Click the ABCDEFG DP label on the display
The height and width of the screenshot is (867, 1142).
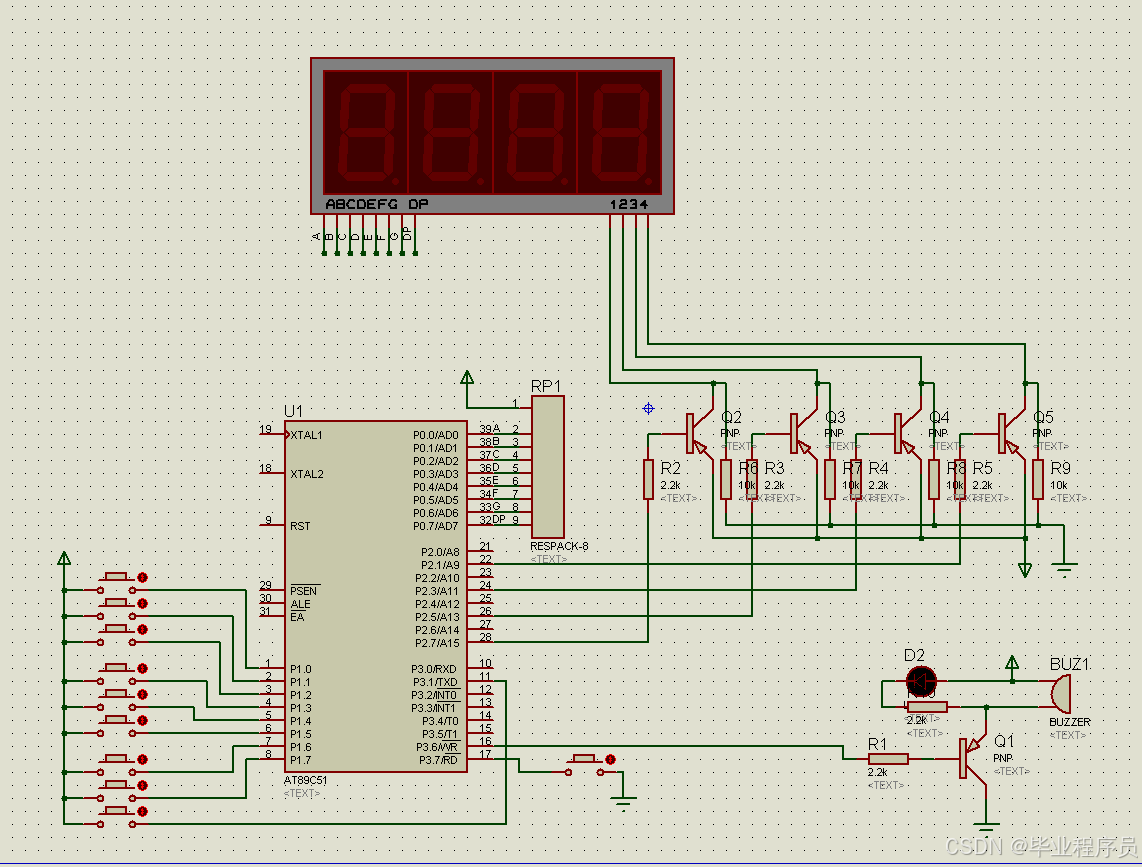377,204
